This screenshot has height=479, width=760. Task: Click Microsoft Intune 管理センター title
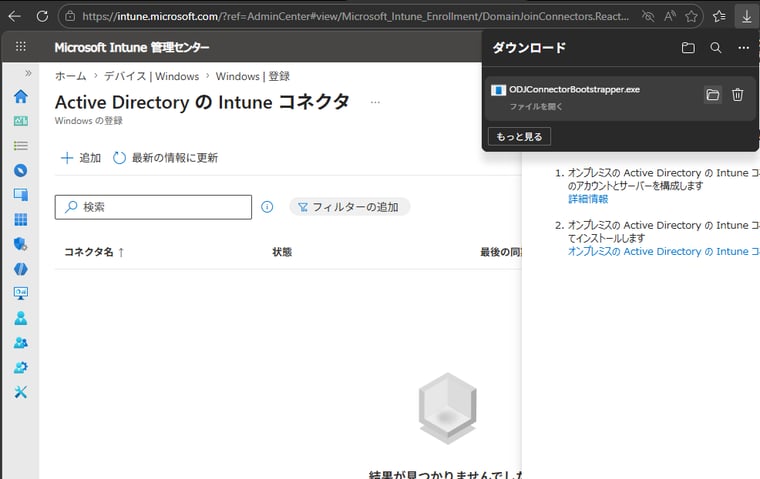(132, 48)
